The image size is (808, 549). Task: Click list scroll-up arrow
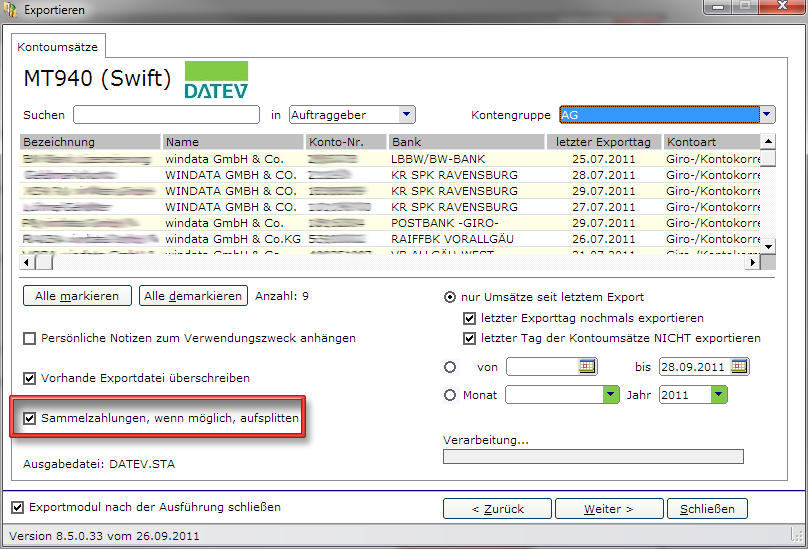click(x=768, y=141)
